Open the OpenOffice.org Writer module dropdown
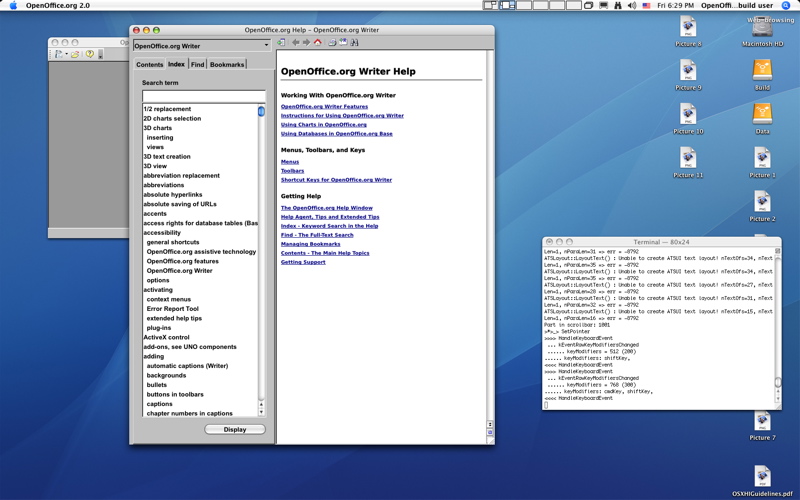 tap(202, 45)
